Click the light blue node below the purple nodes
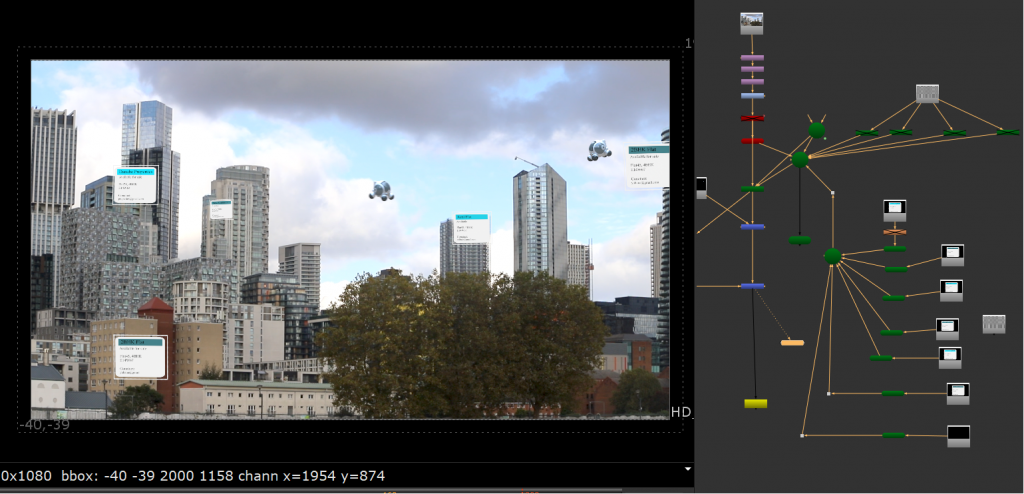1024x494 pixels. (752, 96)
